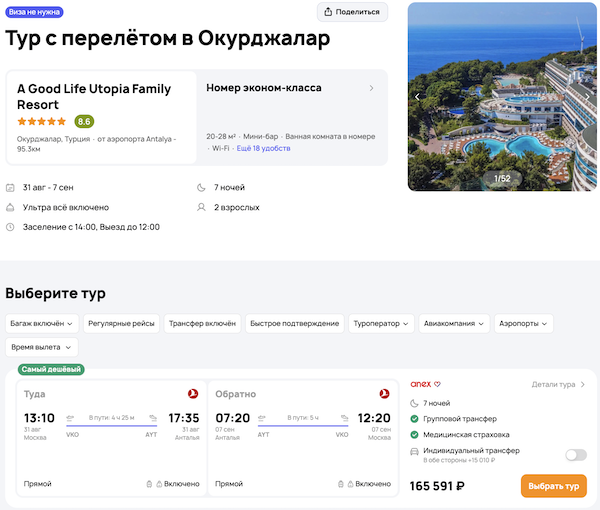Open the Багаж включён filter
The height and width of the screenshot is (510, 600).
(41, 323)
